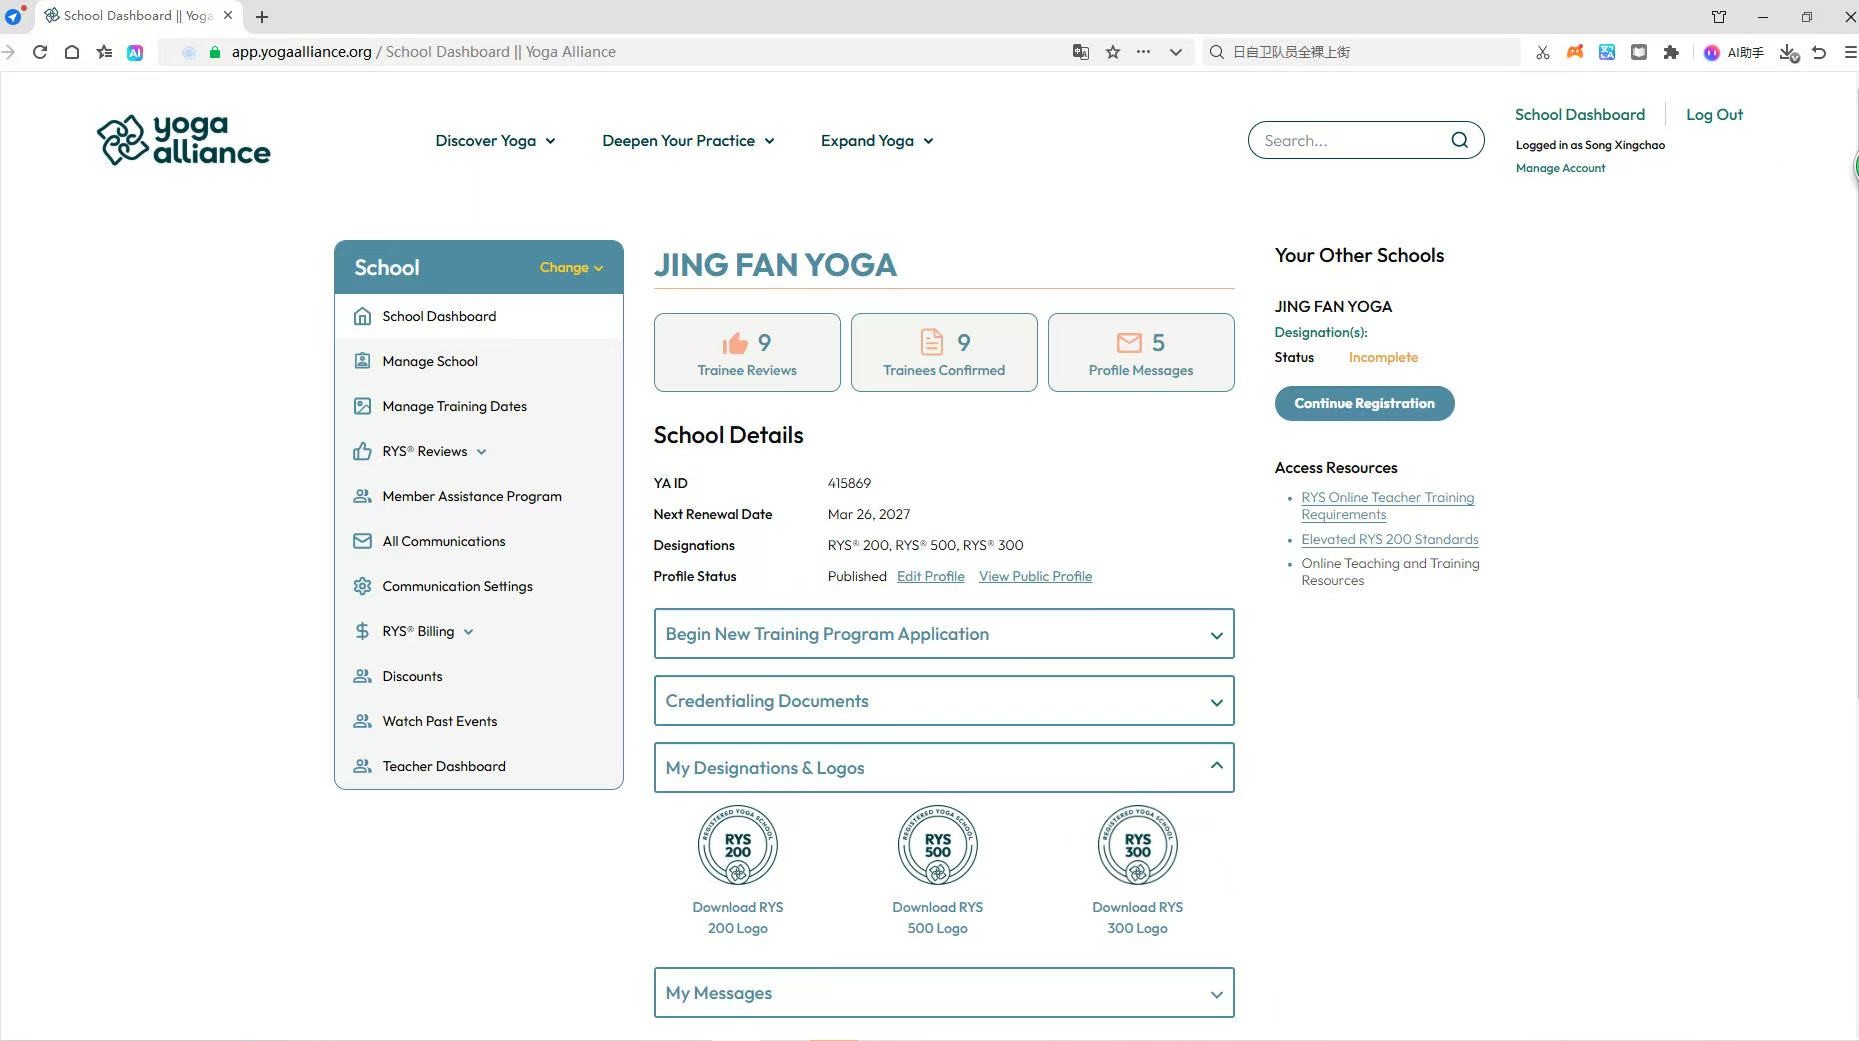Viewport: 1859px width, 1041px height.
Task: Expand Begin New Training Program Application
Action: (943, 634)
